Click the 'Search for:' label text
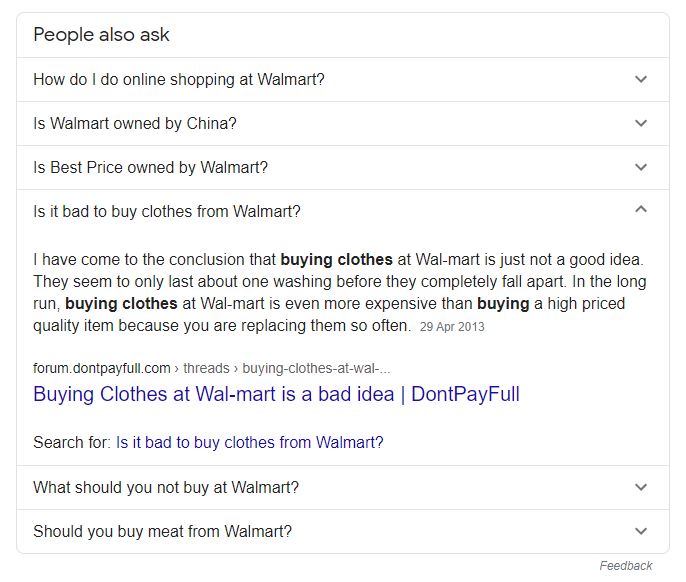The height and width of the screenshot is (582, 686). pyautogui.click(x=71, y=442)
